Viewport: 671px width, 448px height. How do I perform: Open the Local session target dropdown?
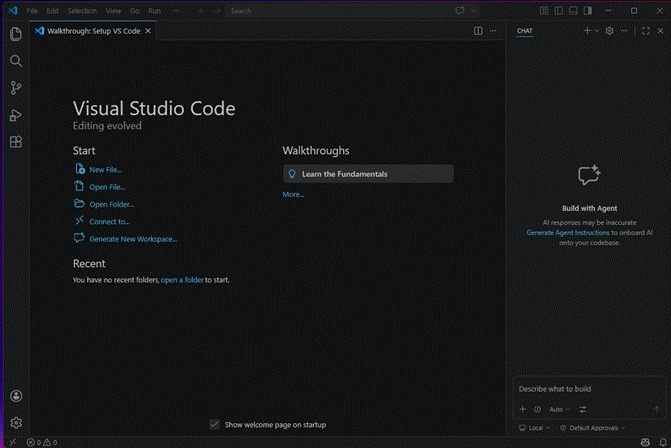(534, 428)
